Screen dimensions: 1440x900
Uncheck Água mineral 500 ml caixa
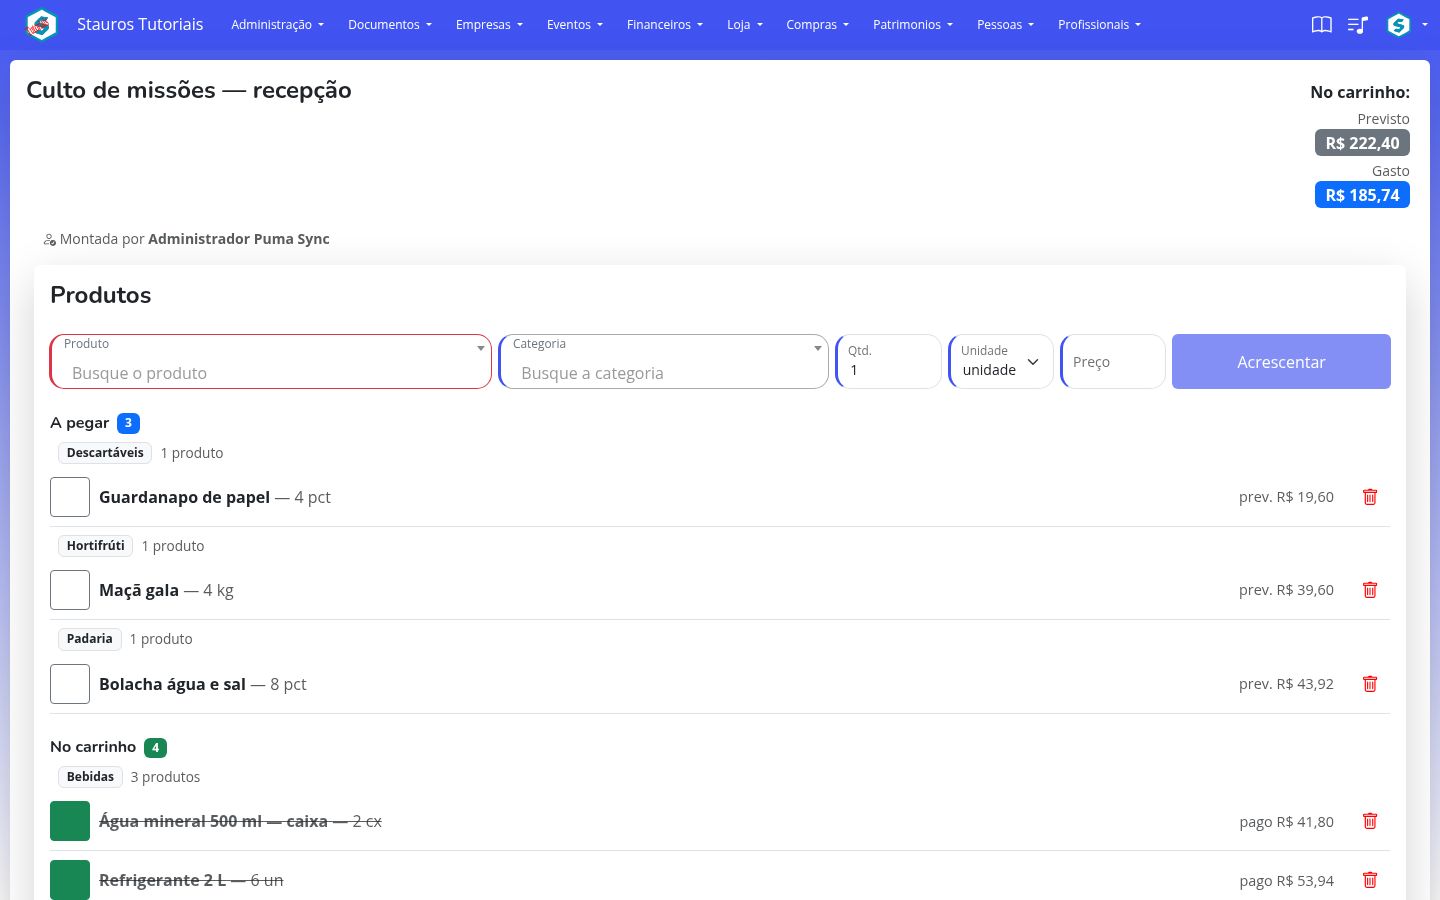click(70, 821)
